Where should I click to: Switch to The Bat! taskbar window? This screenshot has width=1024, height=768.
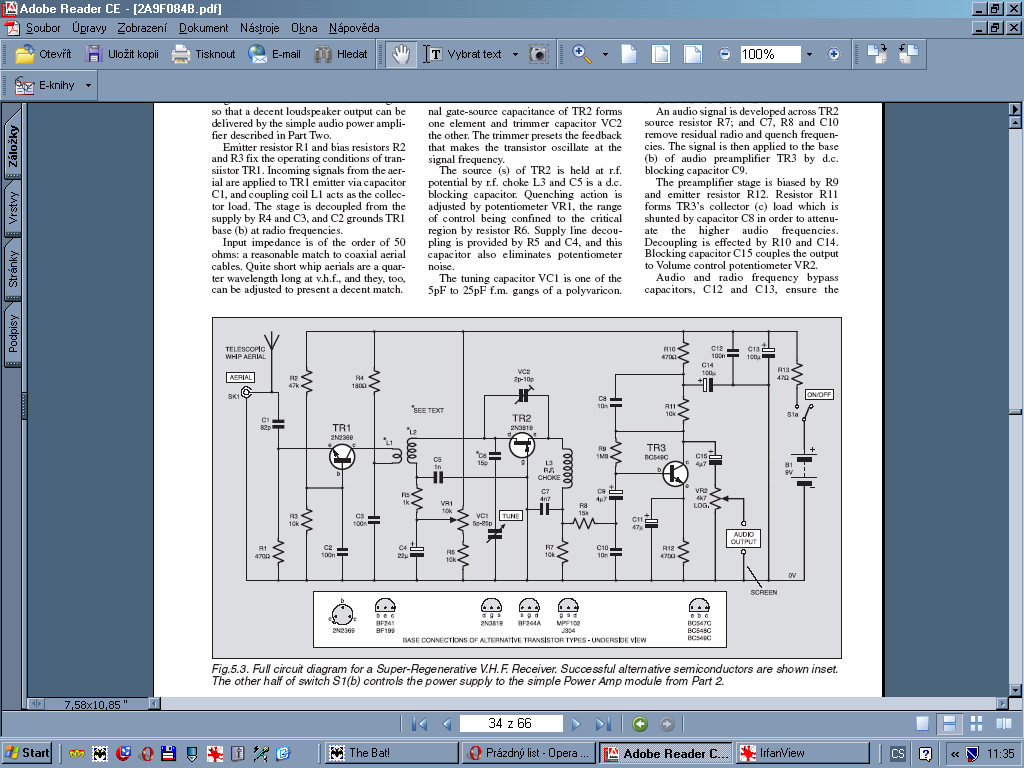tap(391, 753)
